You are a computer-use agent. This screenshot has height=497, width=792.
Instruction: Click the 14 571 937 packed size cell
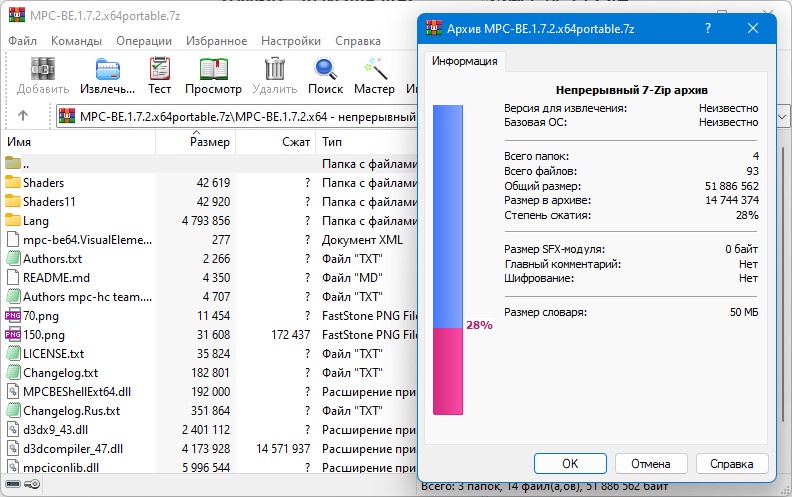(283, 449)
